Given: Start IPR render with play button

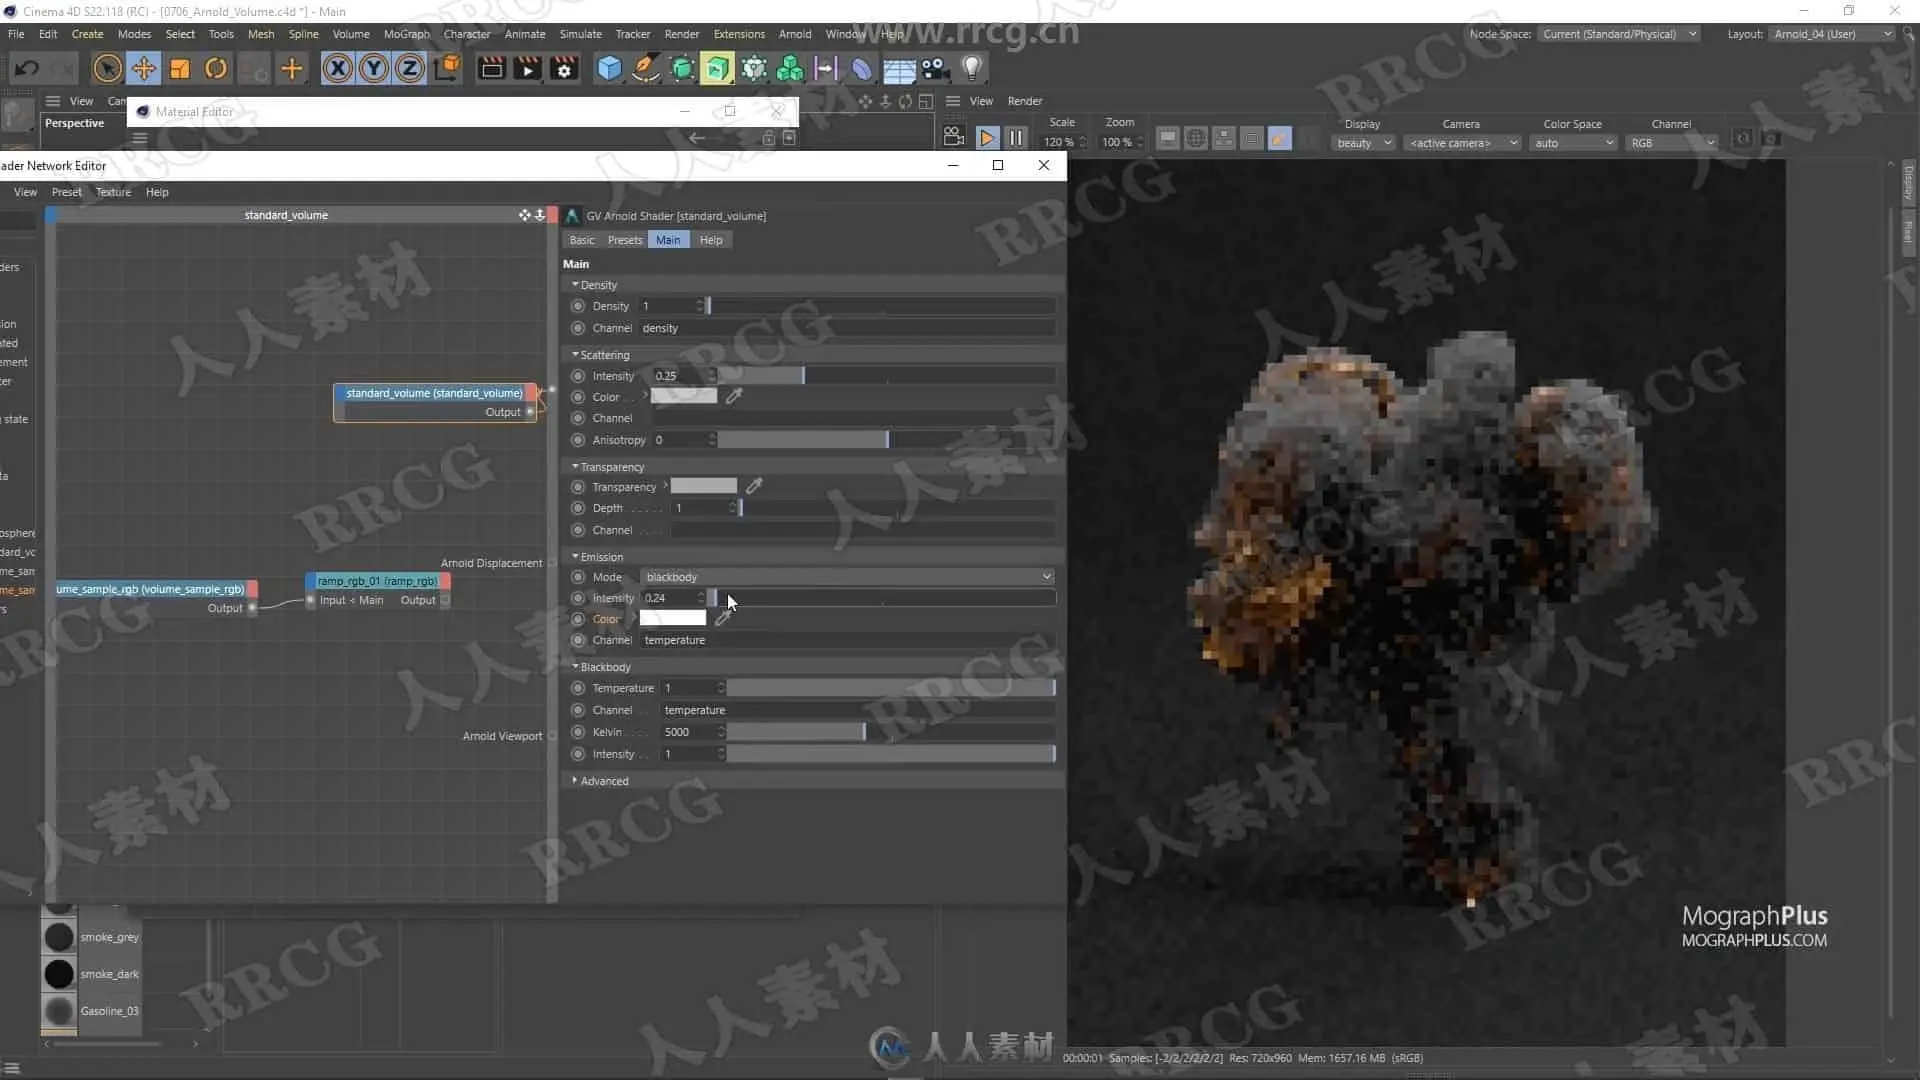Looking at the screenshot, I should (987, 138).
